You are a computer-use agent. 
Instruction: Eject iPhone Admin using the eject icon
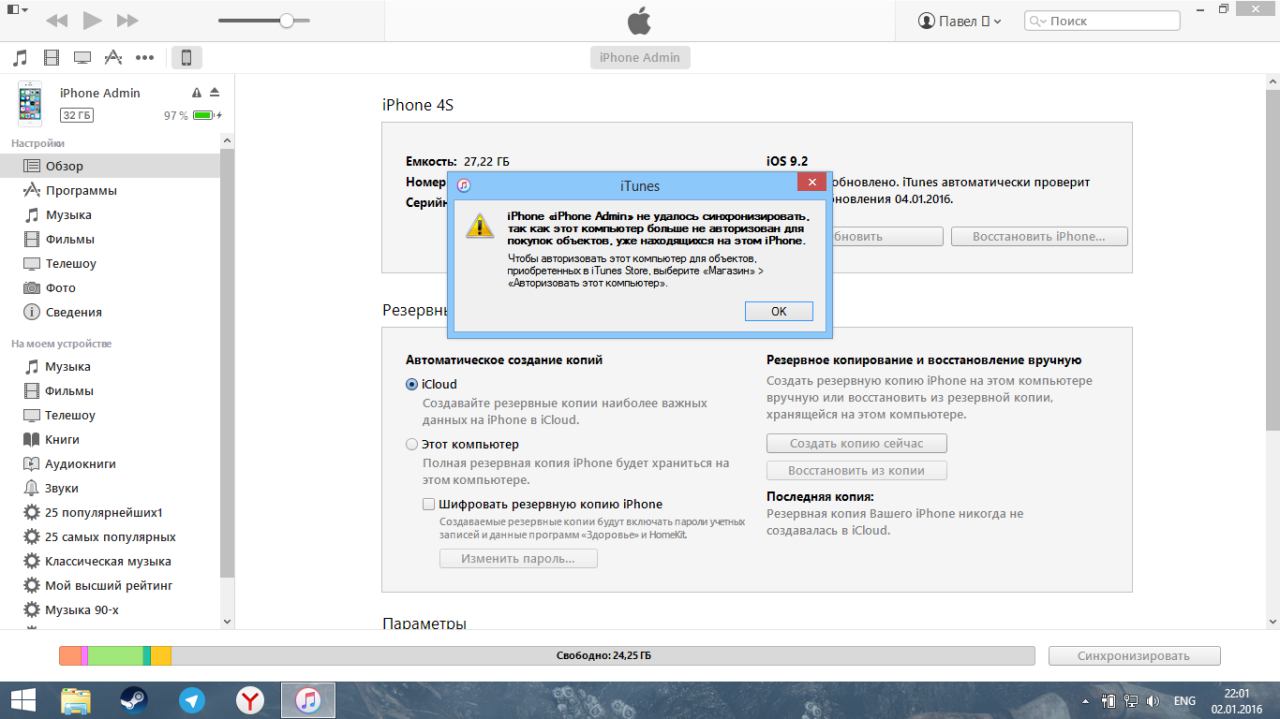[x=214, y=92]
